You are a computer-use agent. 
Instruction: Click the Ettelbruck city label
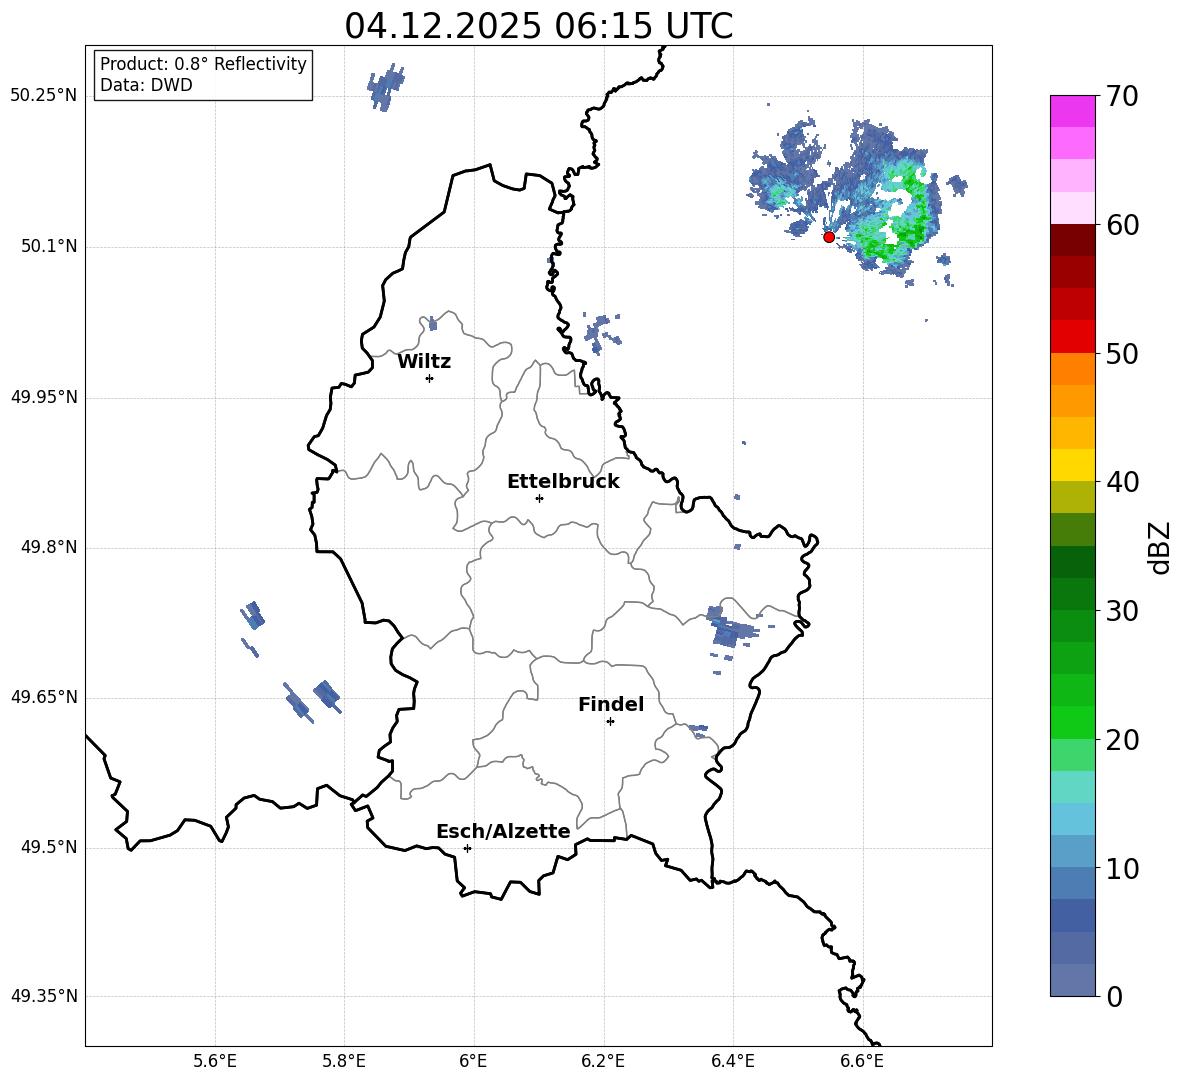click(563, 482)
